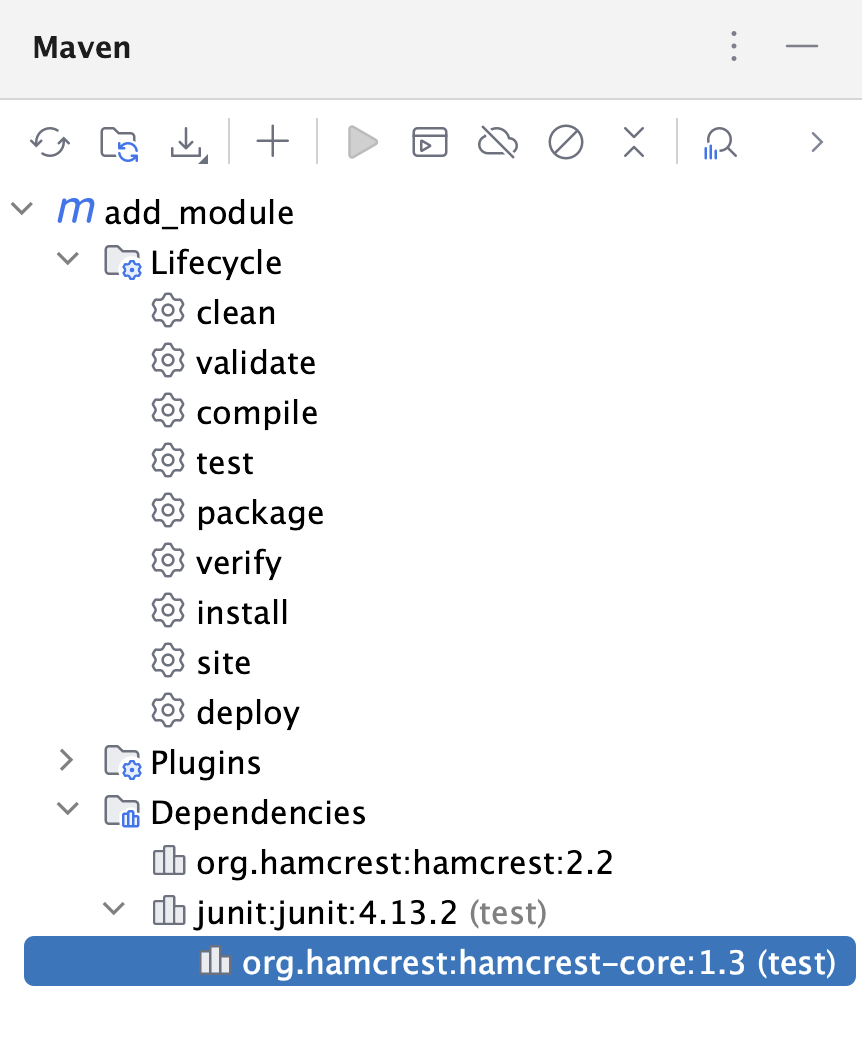This screenshot has width=862, height=1048.
Task: Collapse all tree nodes via toolbar icon
Action: tap(633, 142)
